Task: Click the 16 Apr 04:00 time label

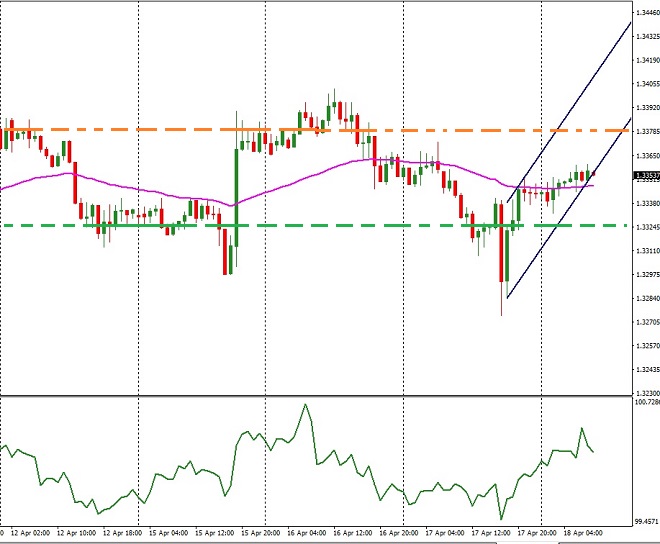Action: coord(306,533)
